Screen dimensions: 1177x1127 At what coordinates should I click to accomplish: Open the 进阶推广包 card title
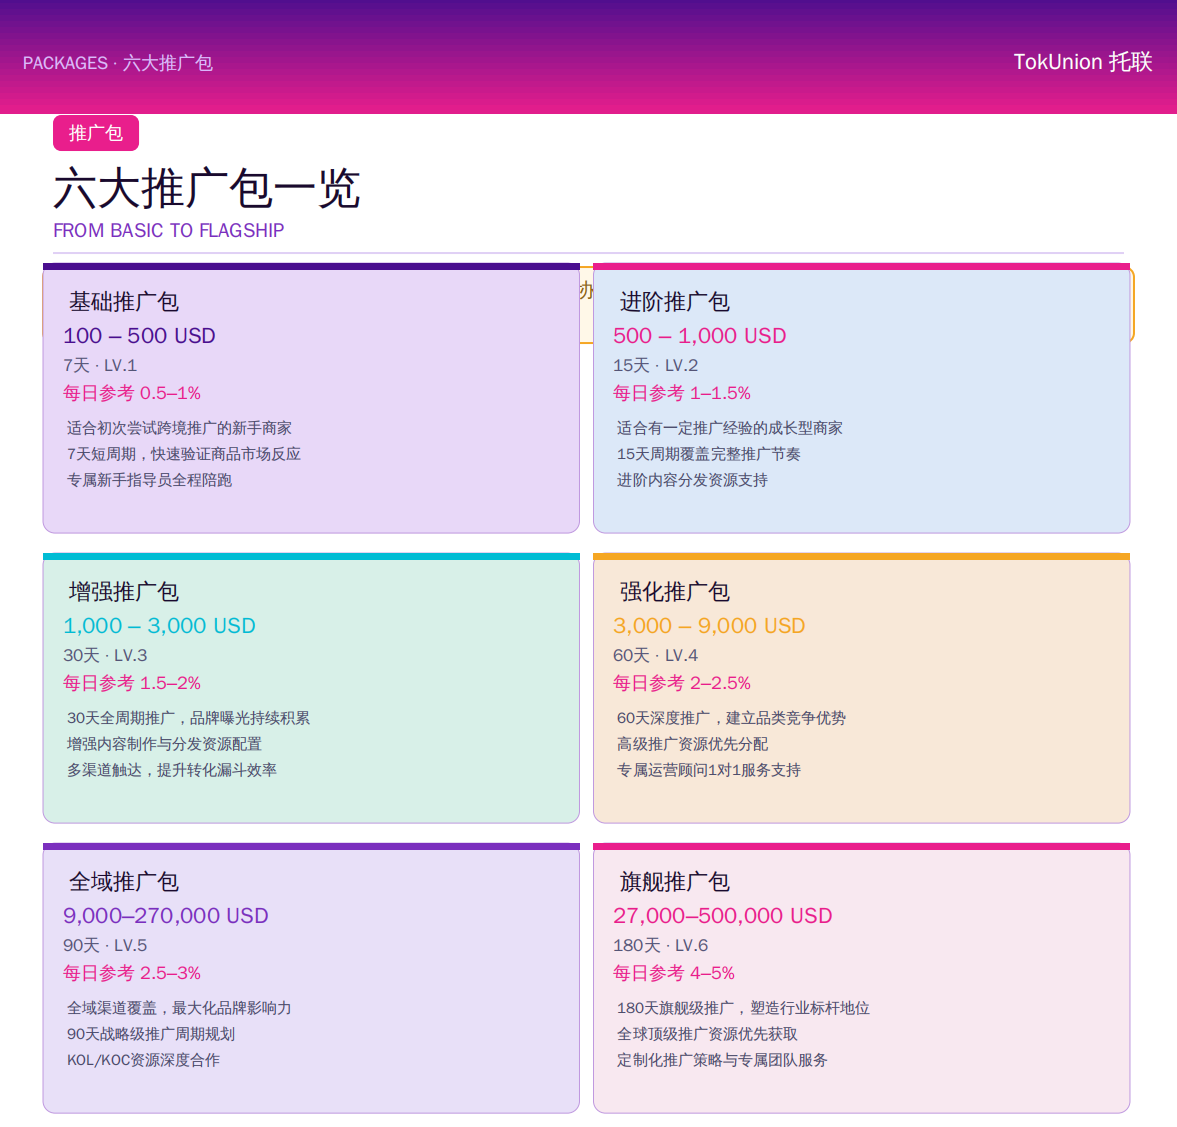(x=674, y=302)
